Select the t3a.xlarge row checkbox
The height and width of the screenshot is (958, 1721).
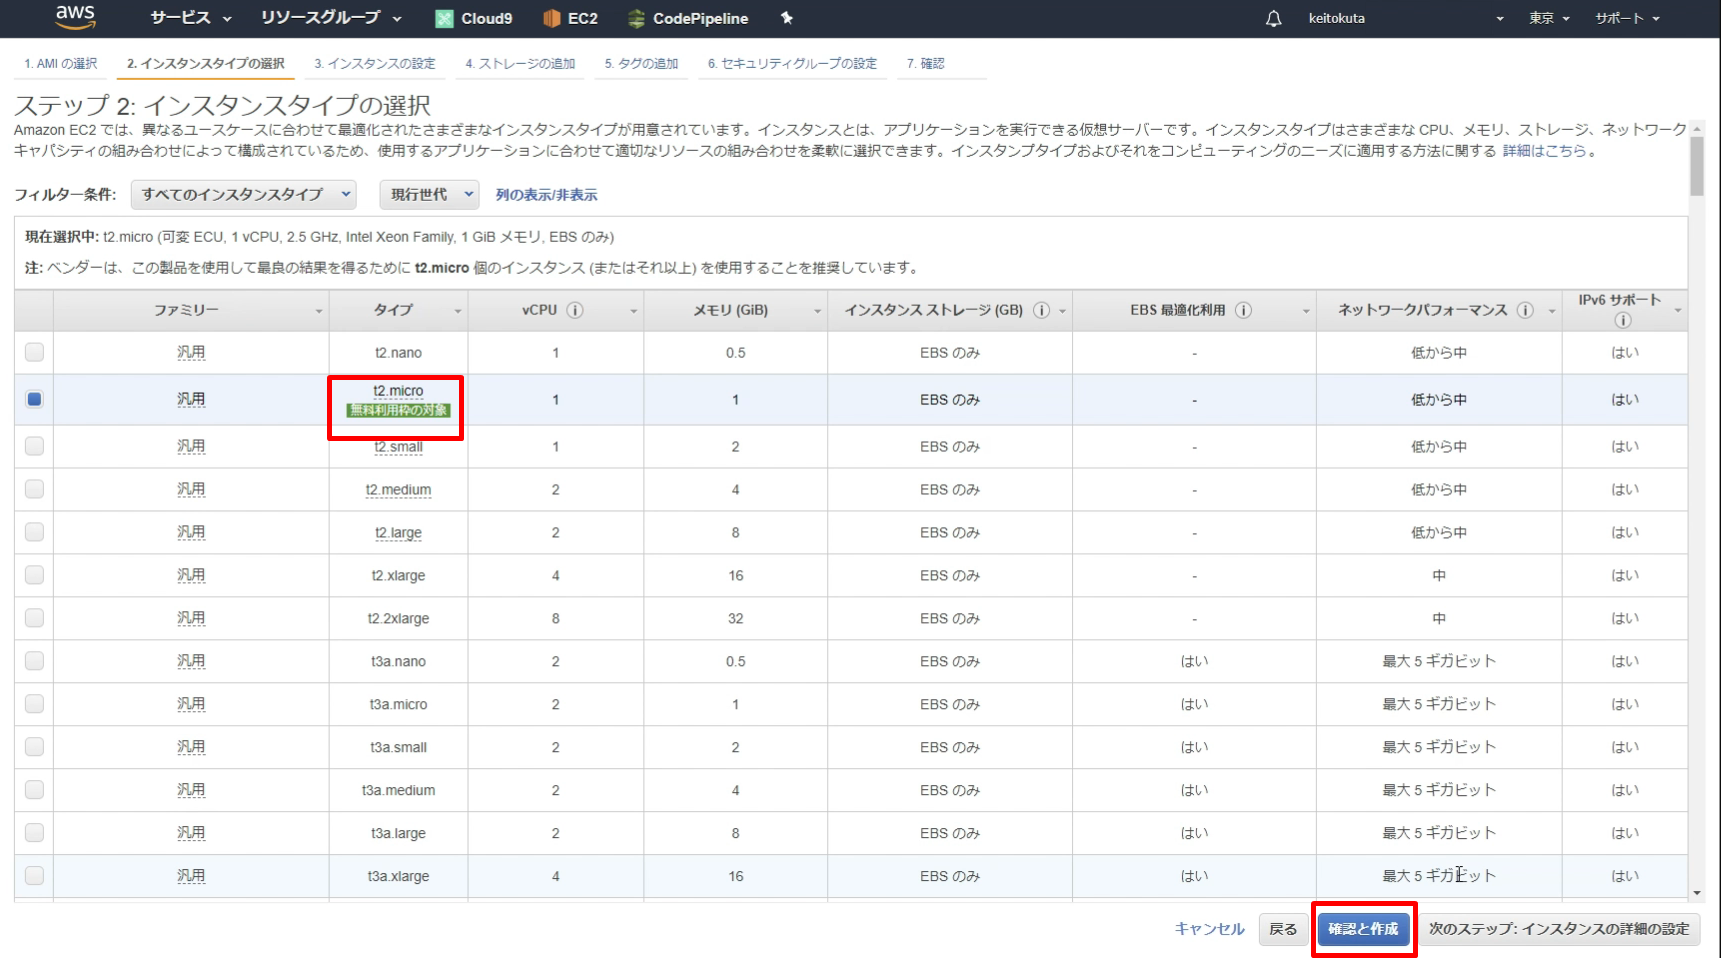point(34,876)
